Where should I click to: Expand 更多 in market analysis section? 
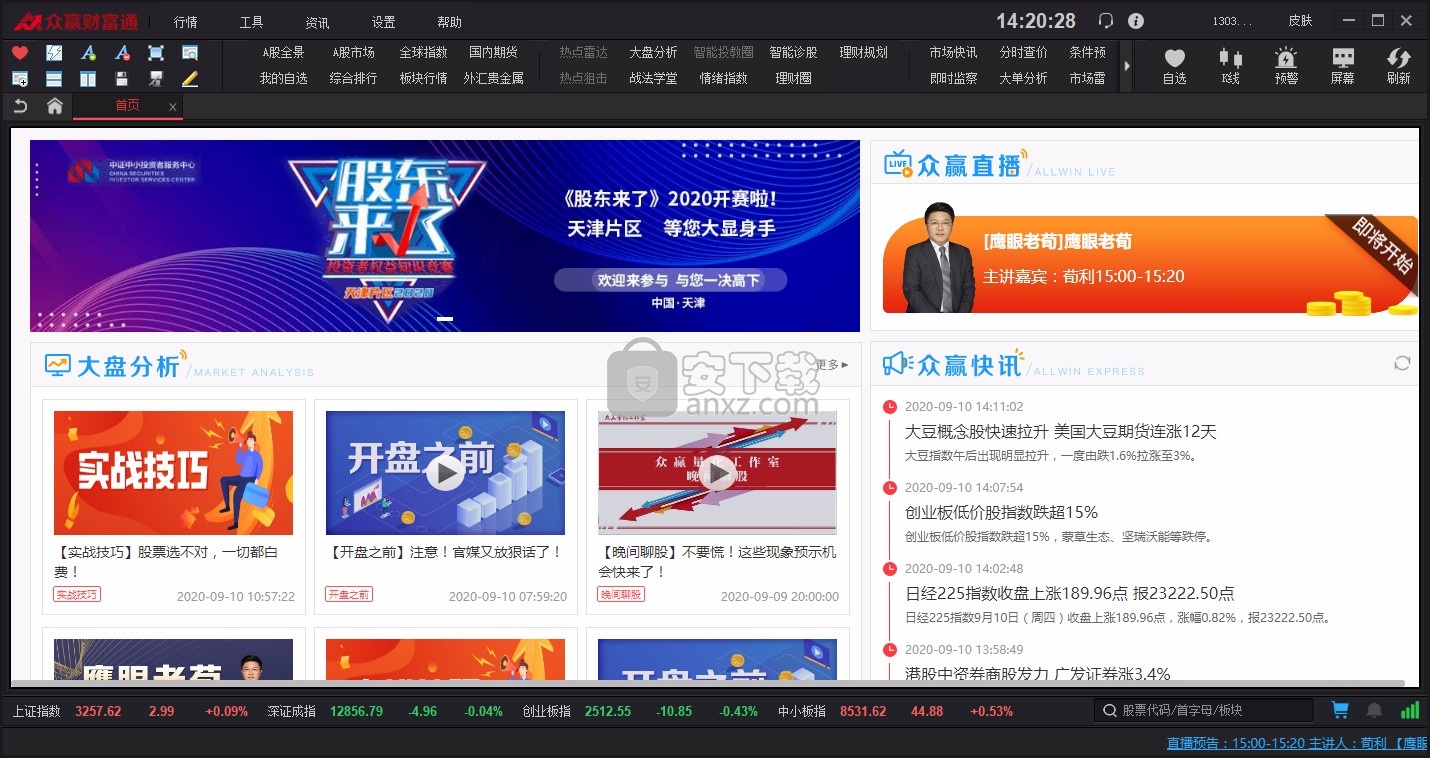pos(832,365)
